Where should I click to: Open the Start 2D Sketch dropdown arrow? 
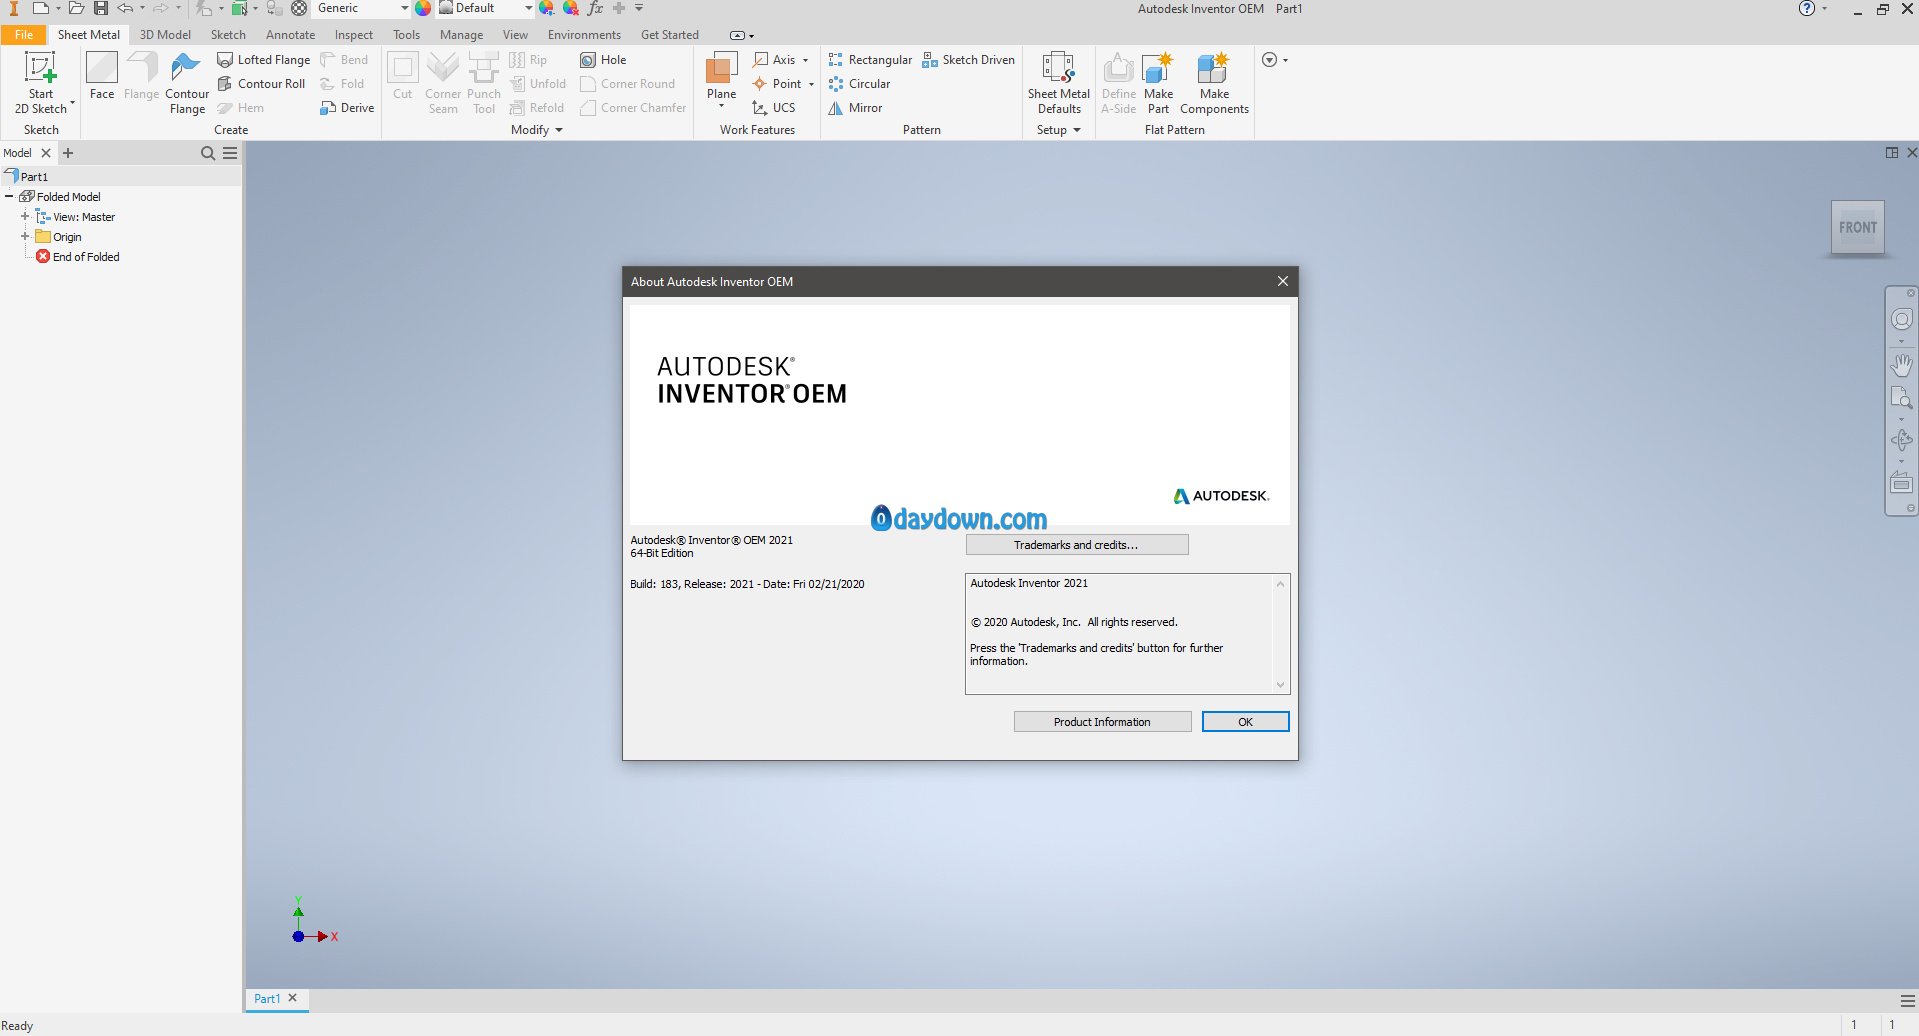[x=72, y=102]
